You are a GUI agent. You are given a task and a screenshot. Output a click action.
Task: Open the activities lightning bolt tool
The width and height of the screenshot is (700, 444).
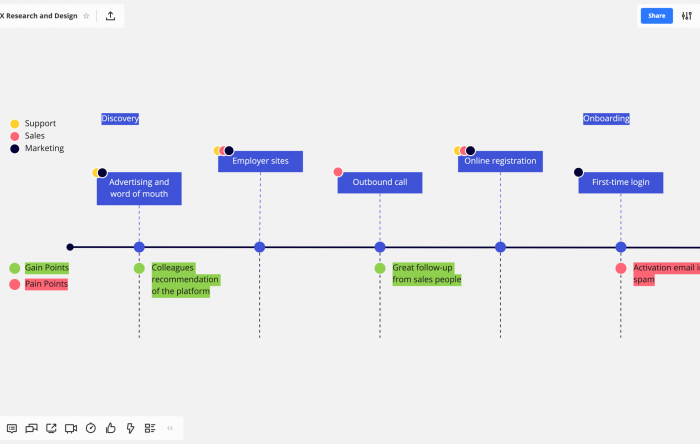[x=130, y=428]
